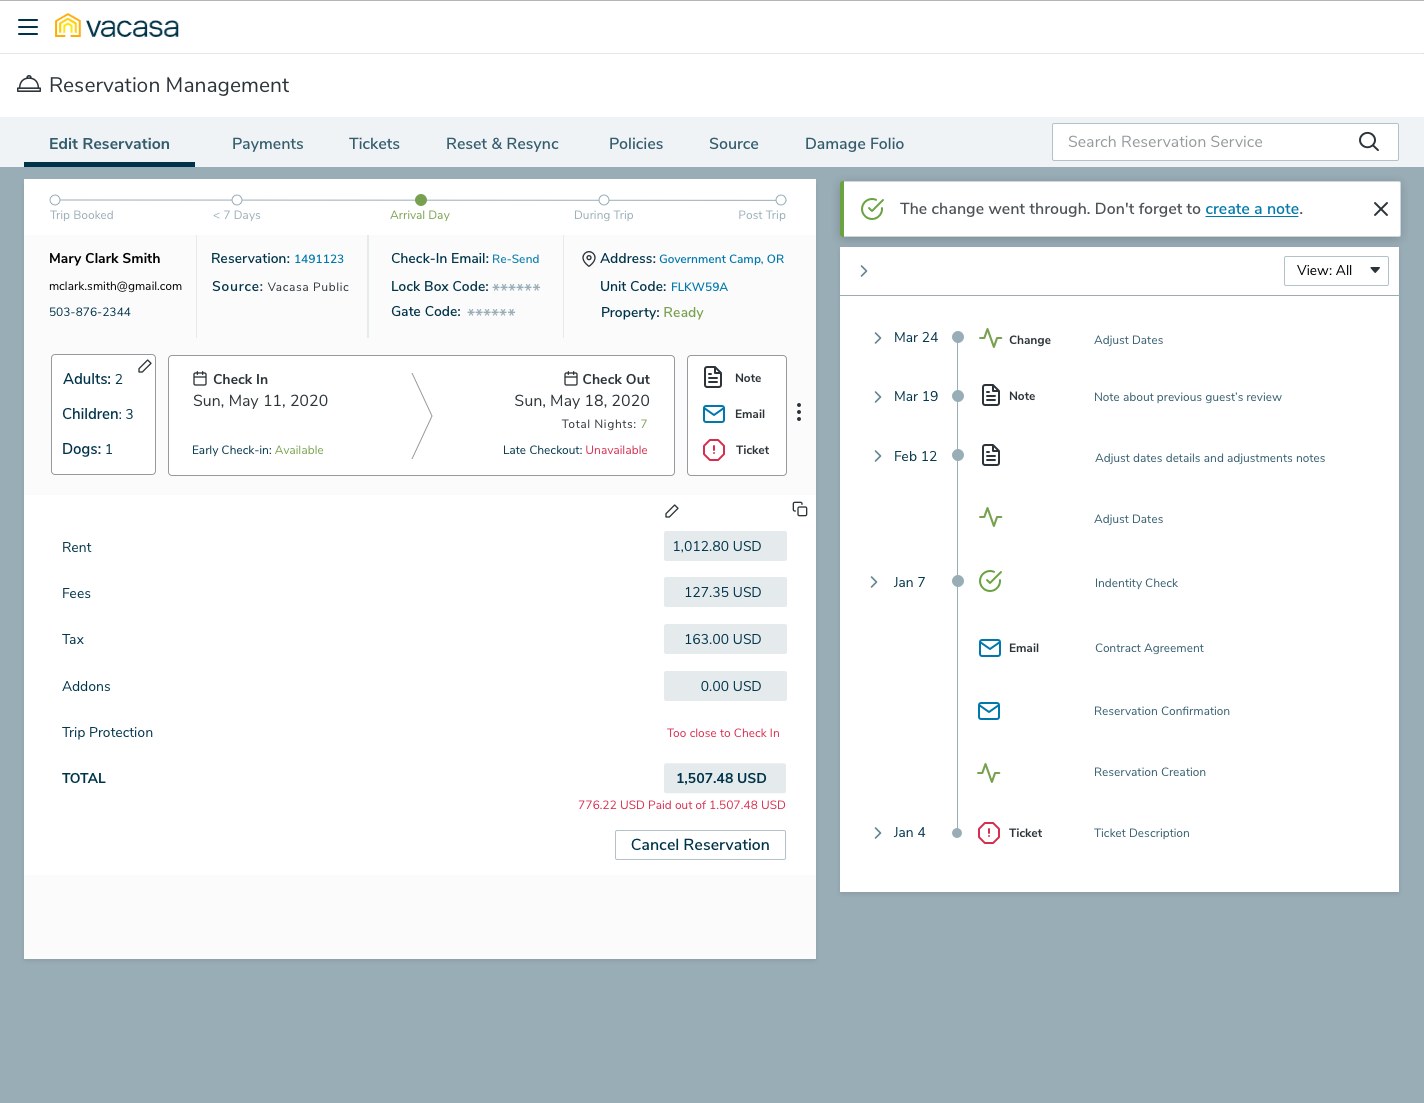Expand the timeline panel header chevron
Viewport: 1424px width, 1103px height.
(x=864, y=271)
